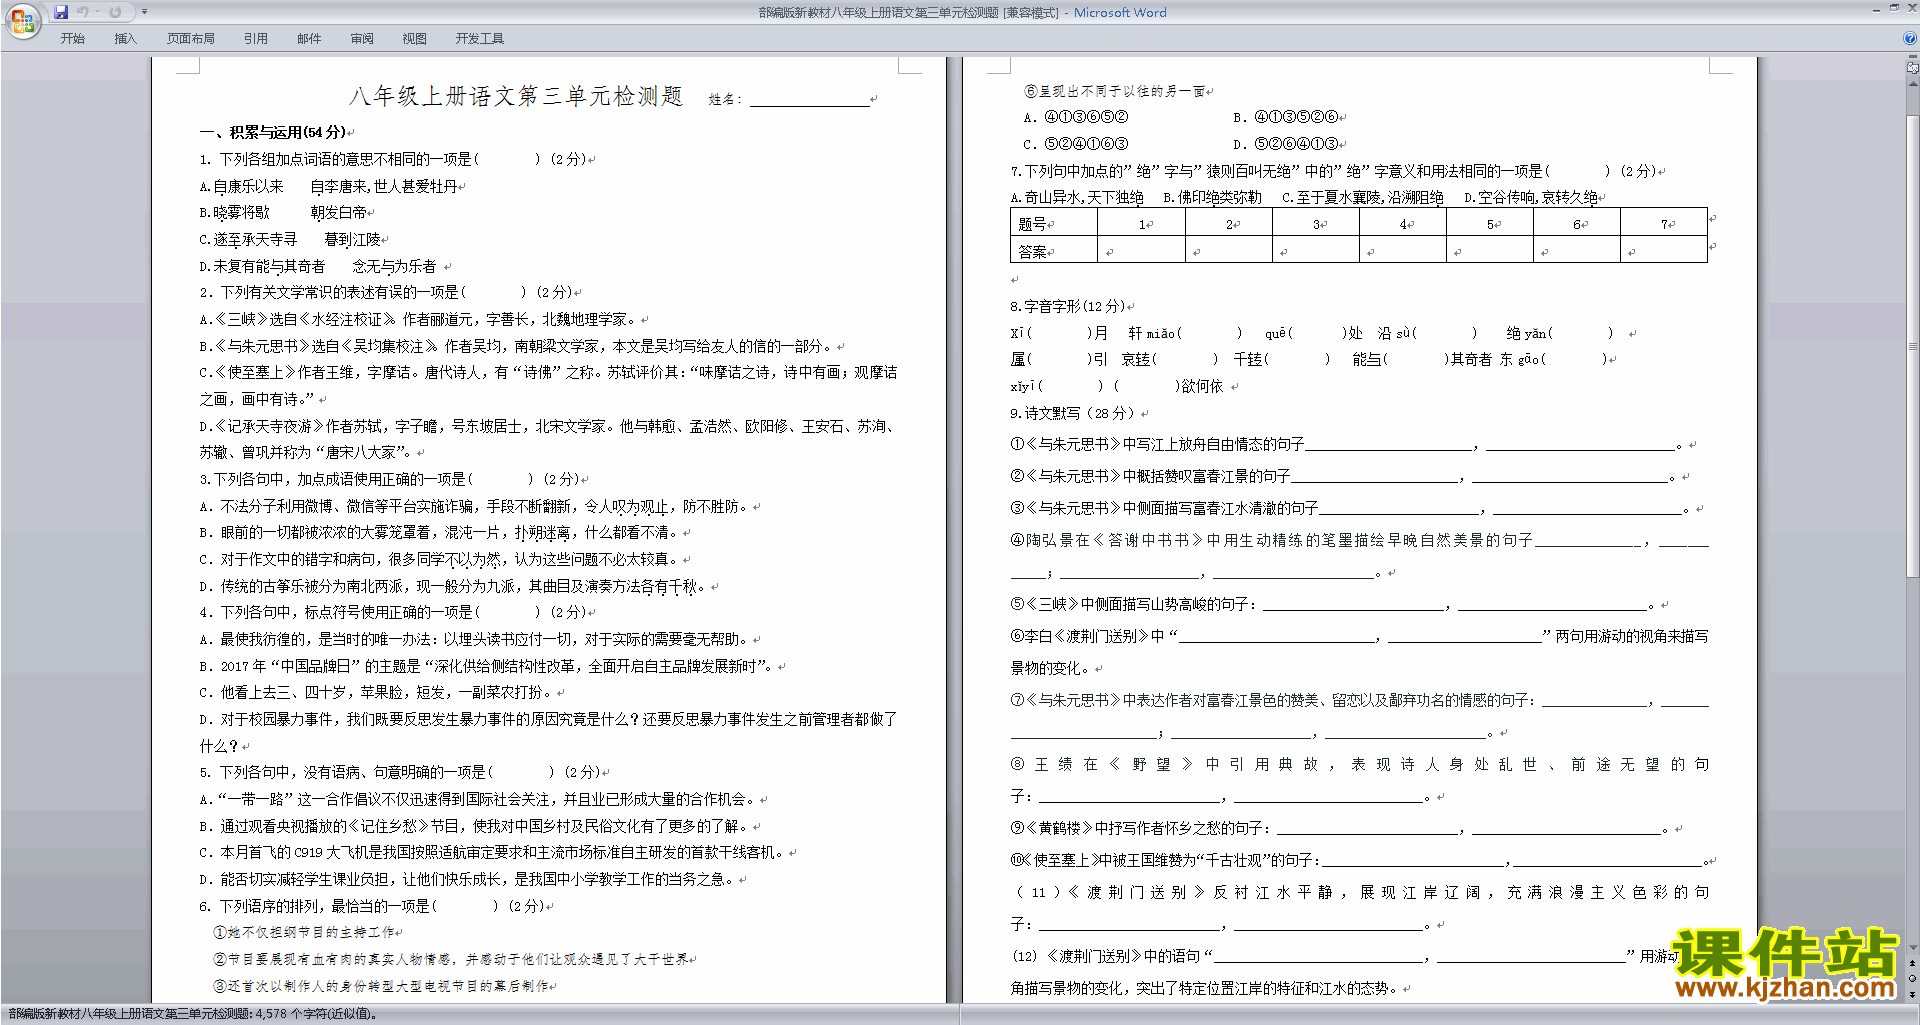Click question 2 about 文学常识
The height and width of the screenshot is (1025, 1920).
[x=388, y=292]
